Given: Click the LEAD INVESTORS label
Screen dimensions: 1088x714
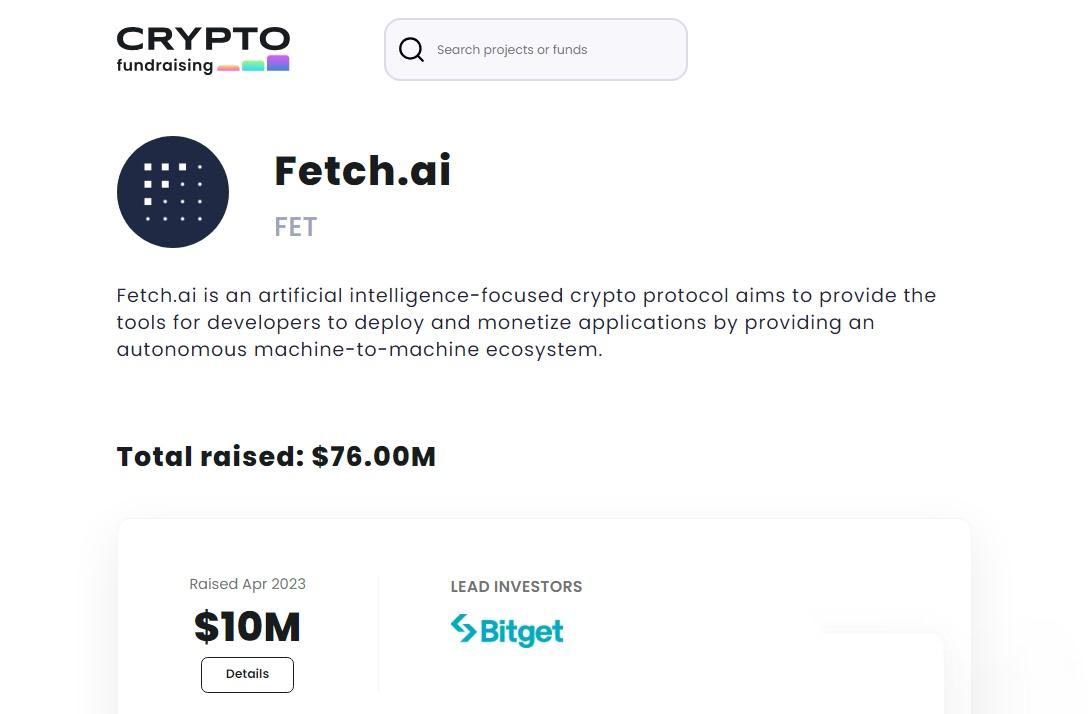Looking at the screenshot, I should (x=516, y=587).
